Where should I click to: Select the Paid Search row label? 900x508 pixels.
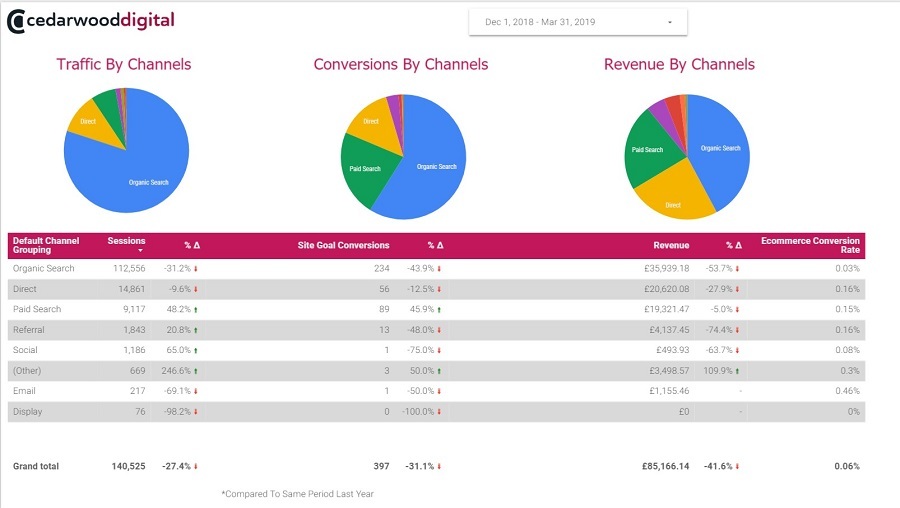click(x=37, y=309)
